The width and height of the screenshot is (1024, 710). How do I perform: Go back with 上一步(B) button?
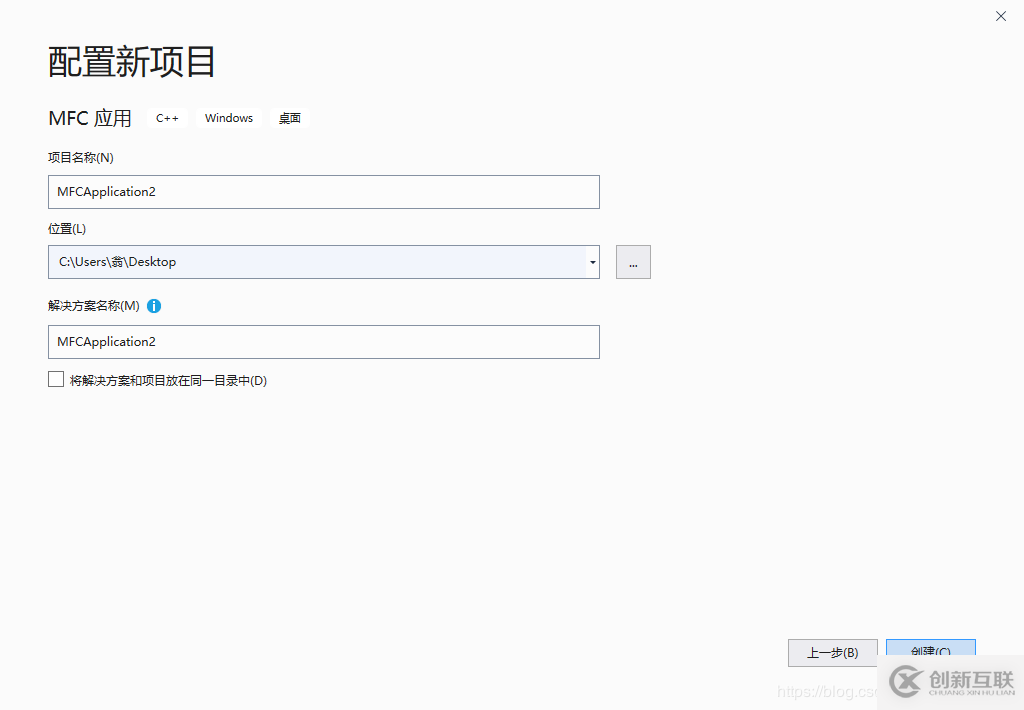[832, 653]
